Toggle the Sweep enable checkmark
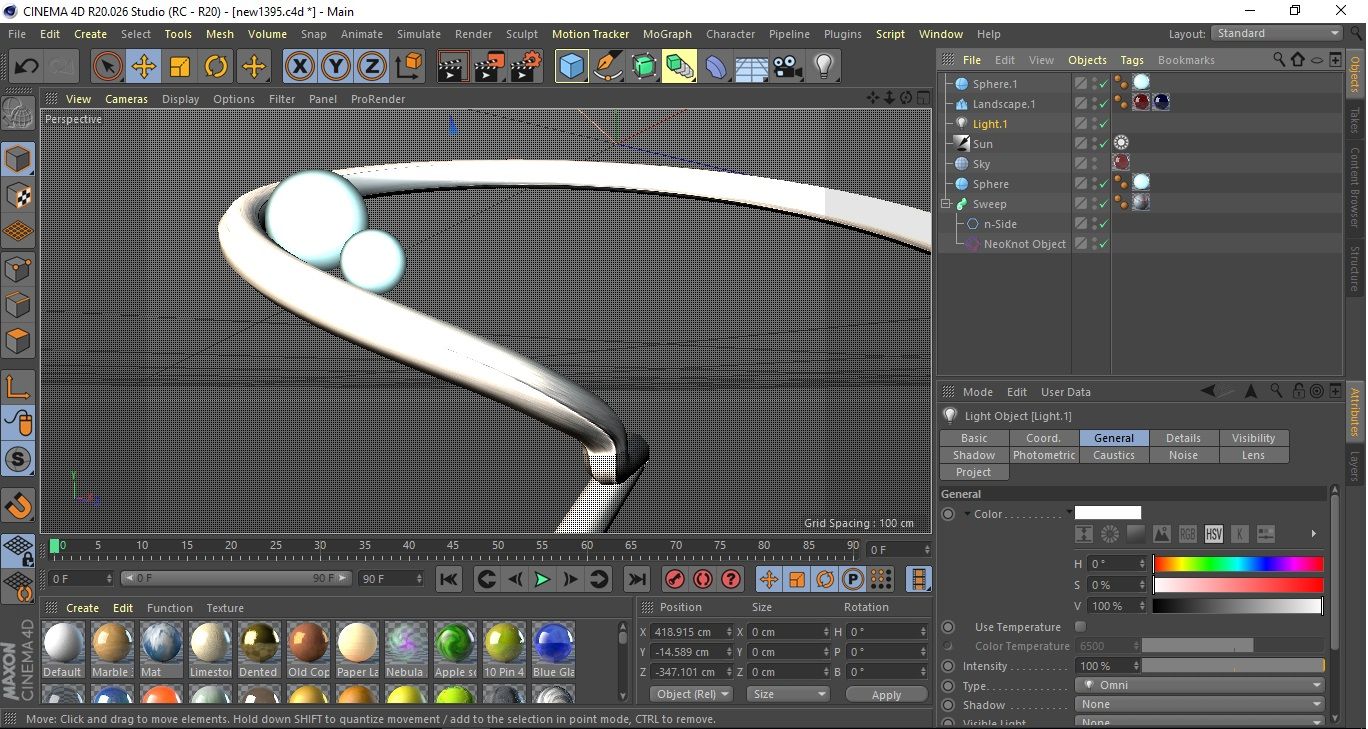This screenshot has width=1368, height=729. pos(1103,204)
